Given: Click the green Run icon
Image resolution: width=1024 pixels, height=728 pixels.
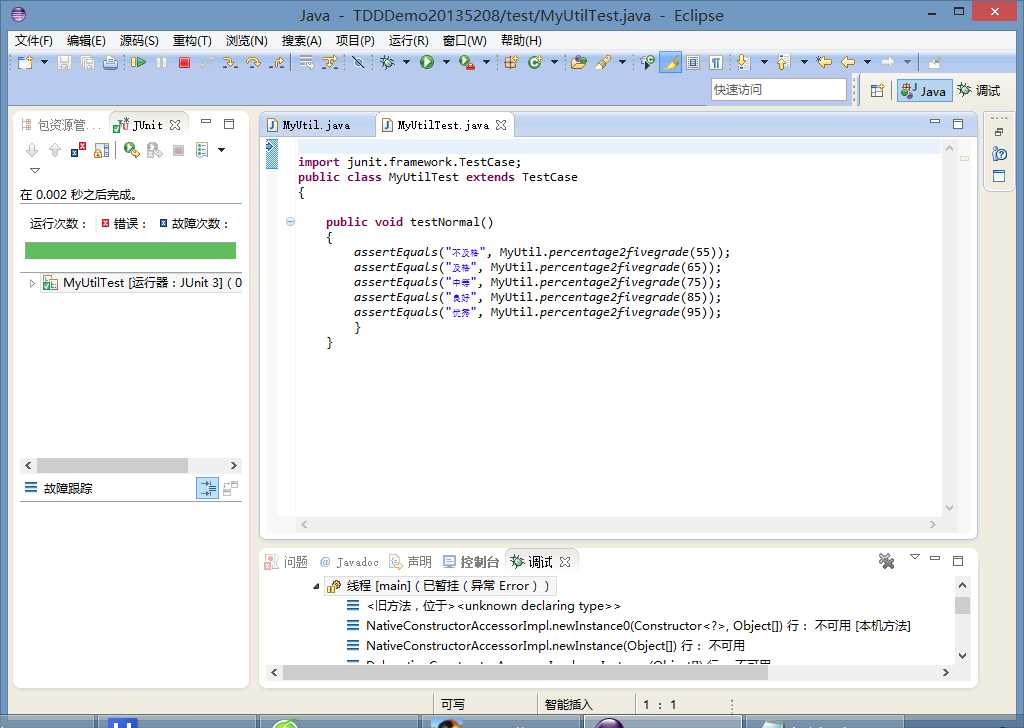Looking at the screenshot, I should tap(427, 63).
